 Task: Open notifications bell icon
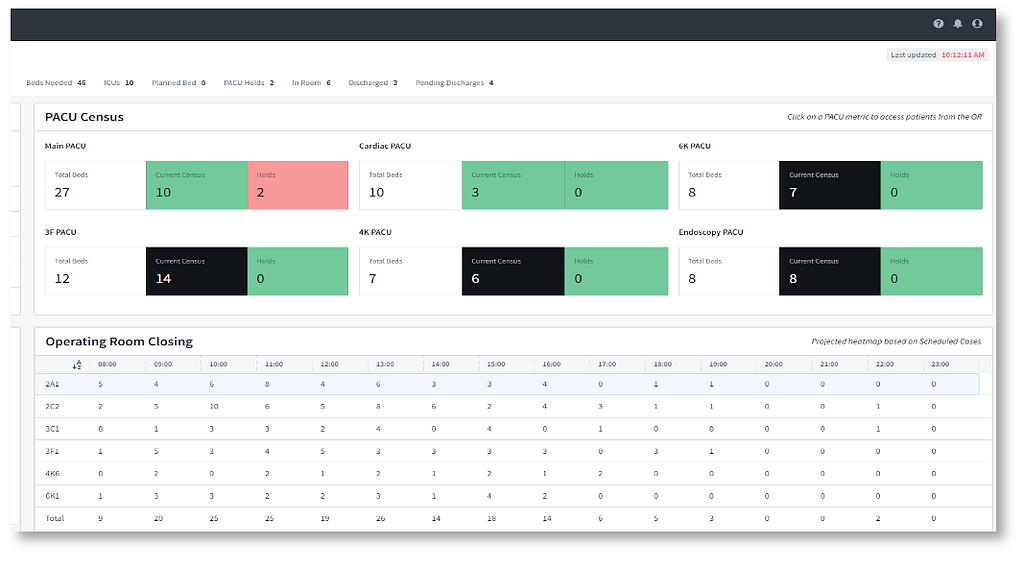957,24
